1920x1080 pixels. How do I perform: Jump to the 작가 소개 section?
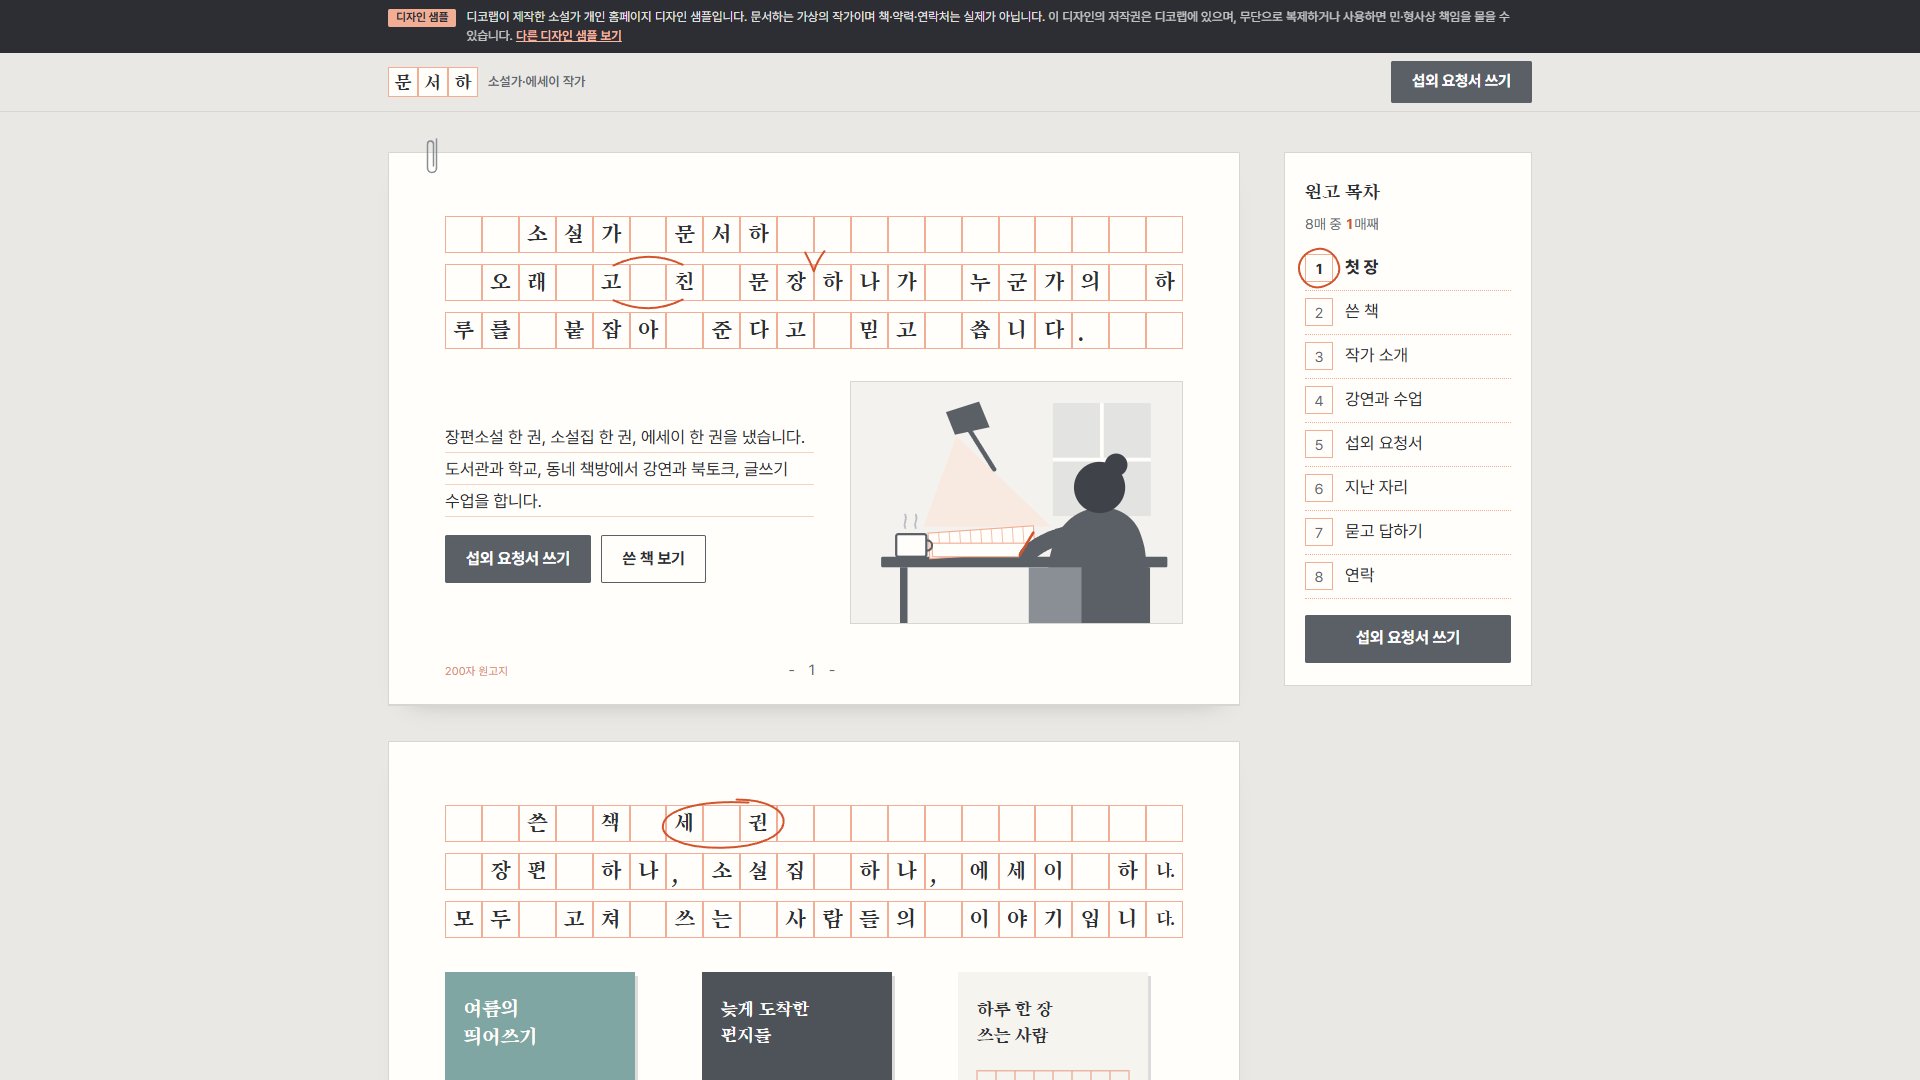1408,356
